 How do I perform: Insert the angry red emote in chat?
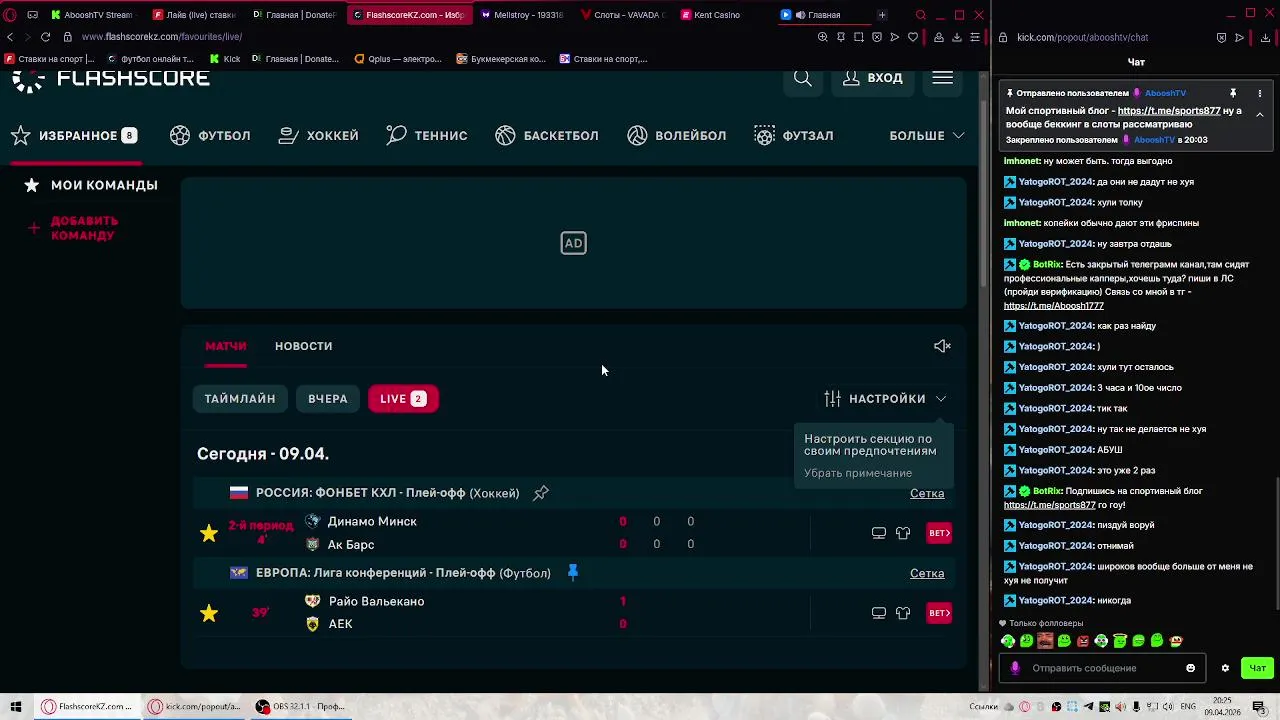click(1083, 641)
